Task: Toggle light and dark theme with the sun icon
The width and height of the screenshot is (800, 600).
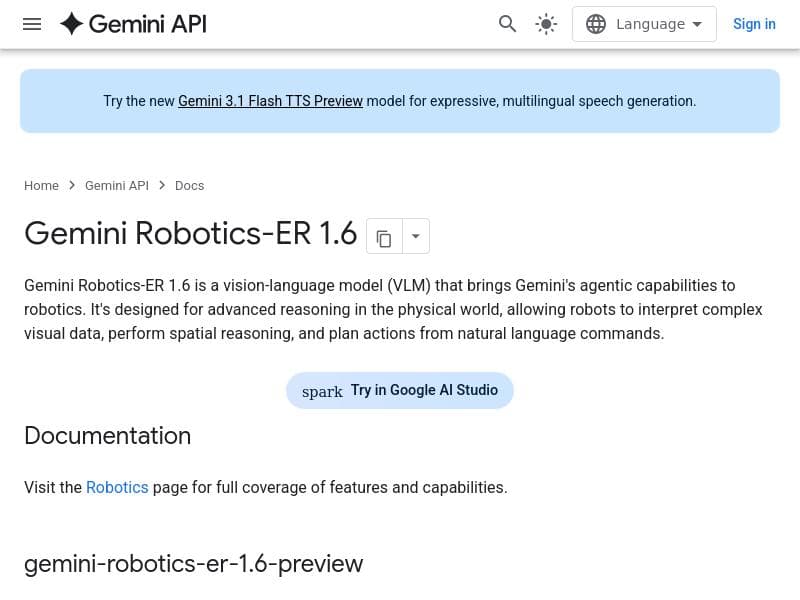Action: [546, 23]
